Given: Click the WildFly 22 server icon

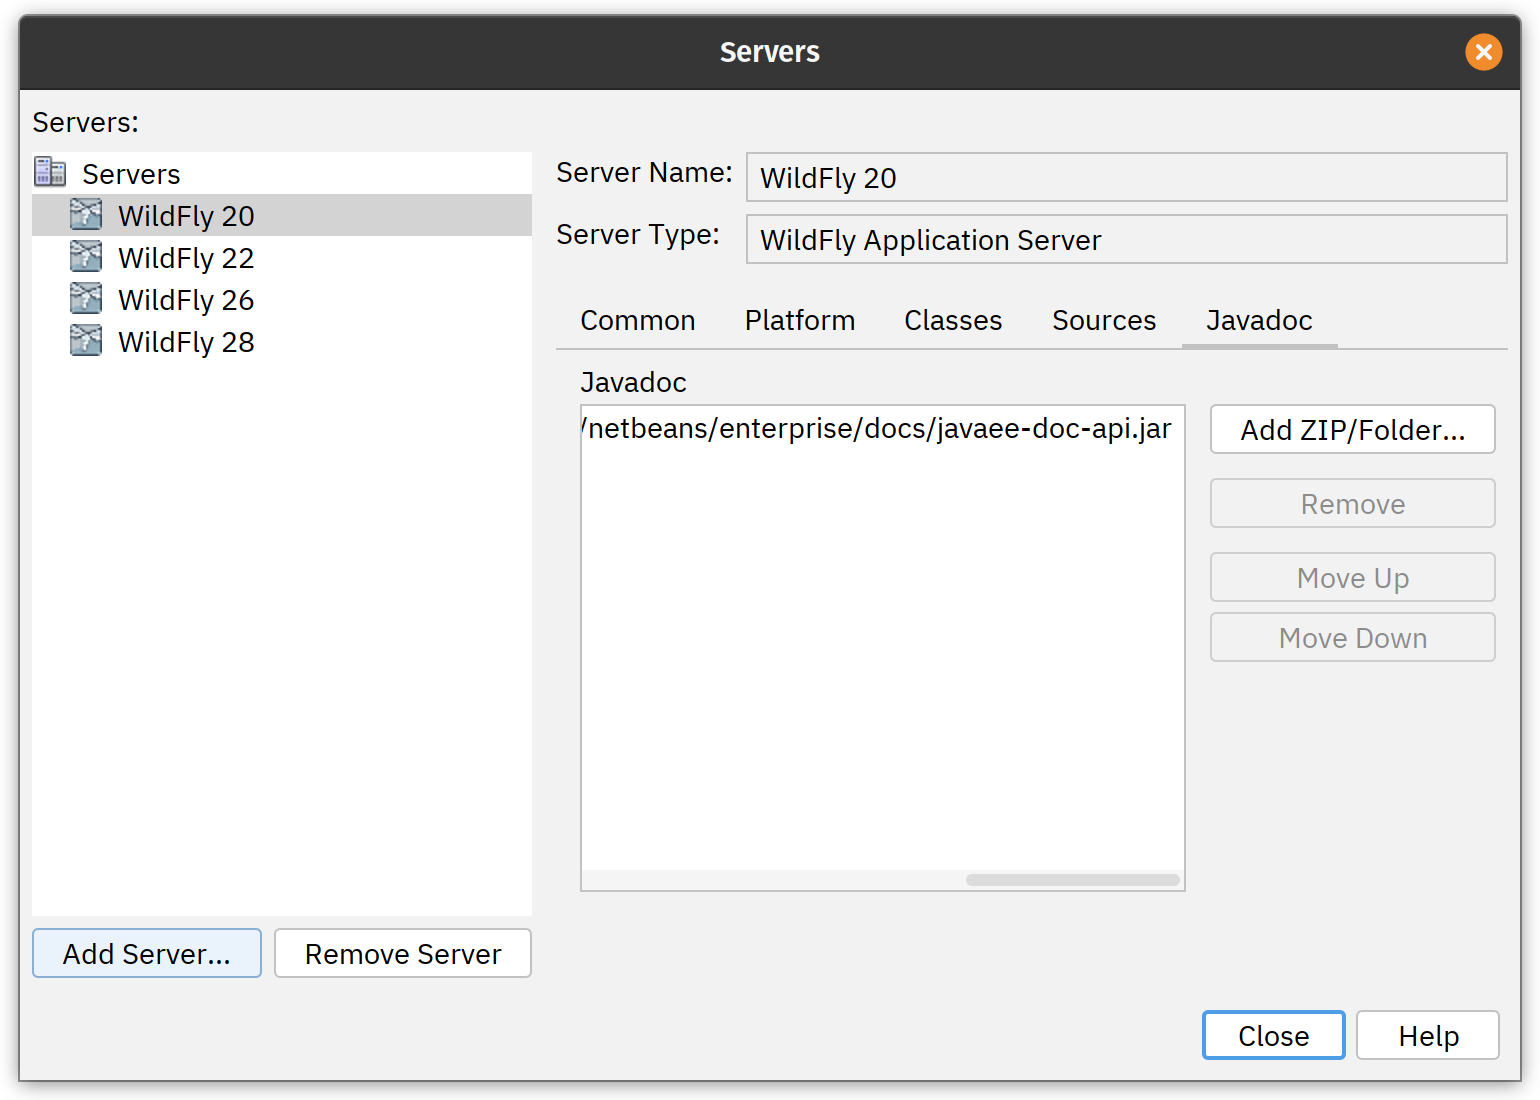Looking at the screenshot, I should click(86, 256).
